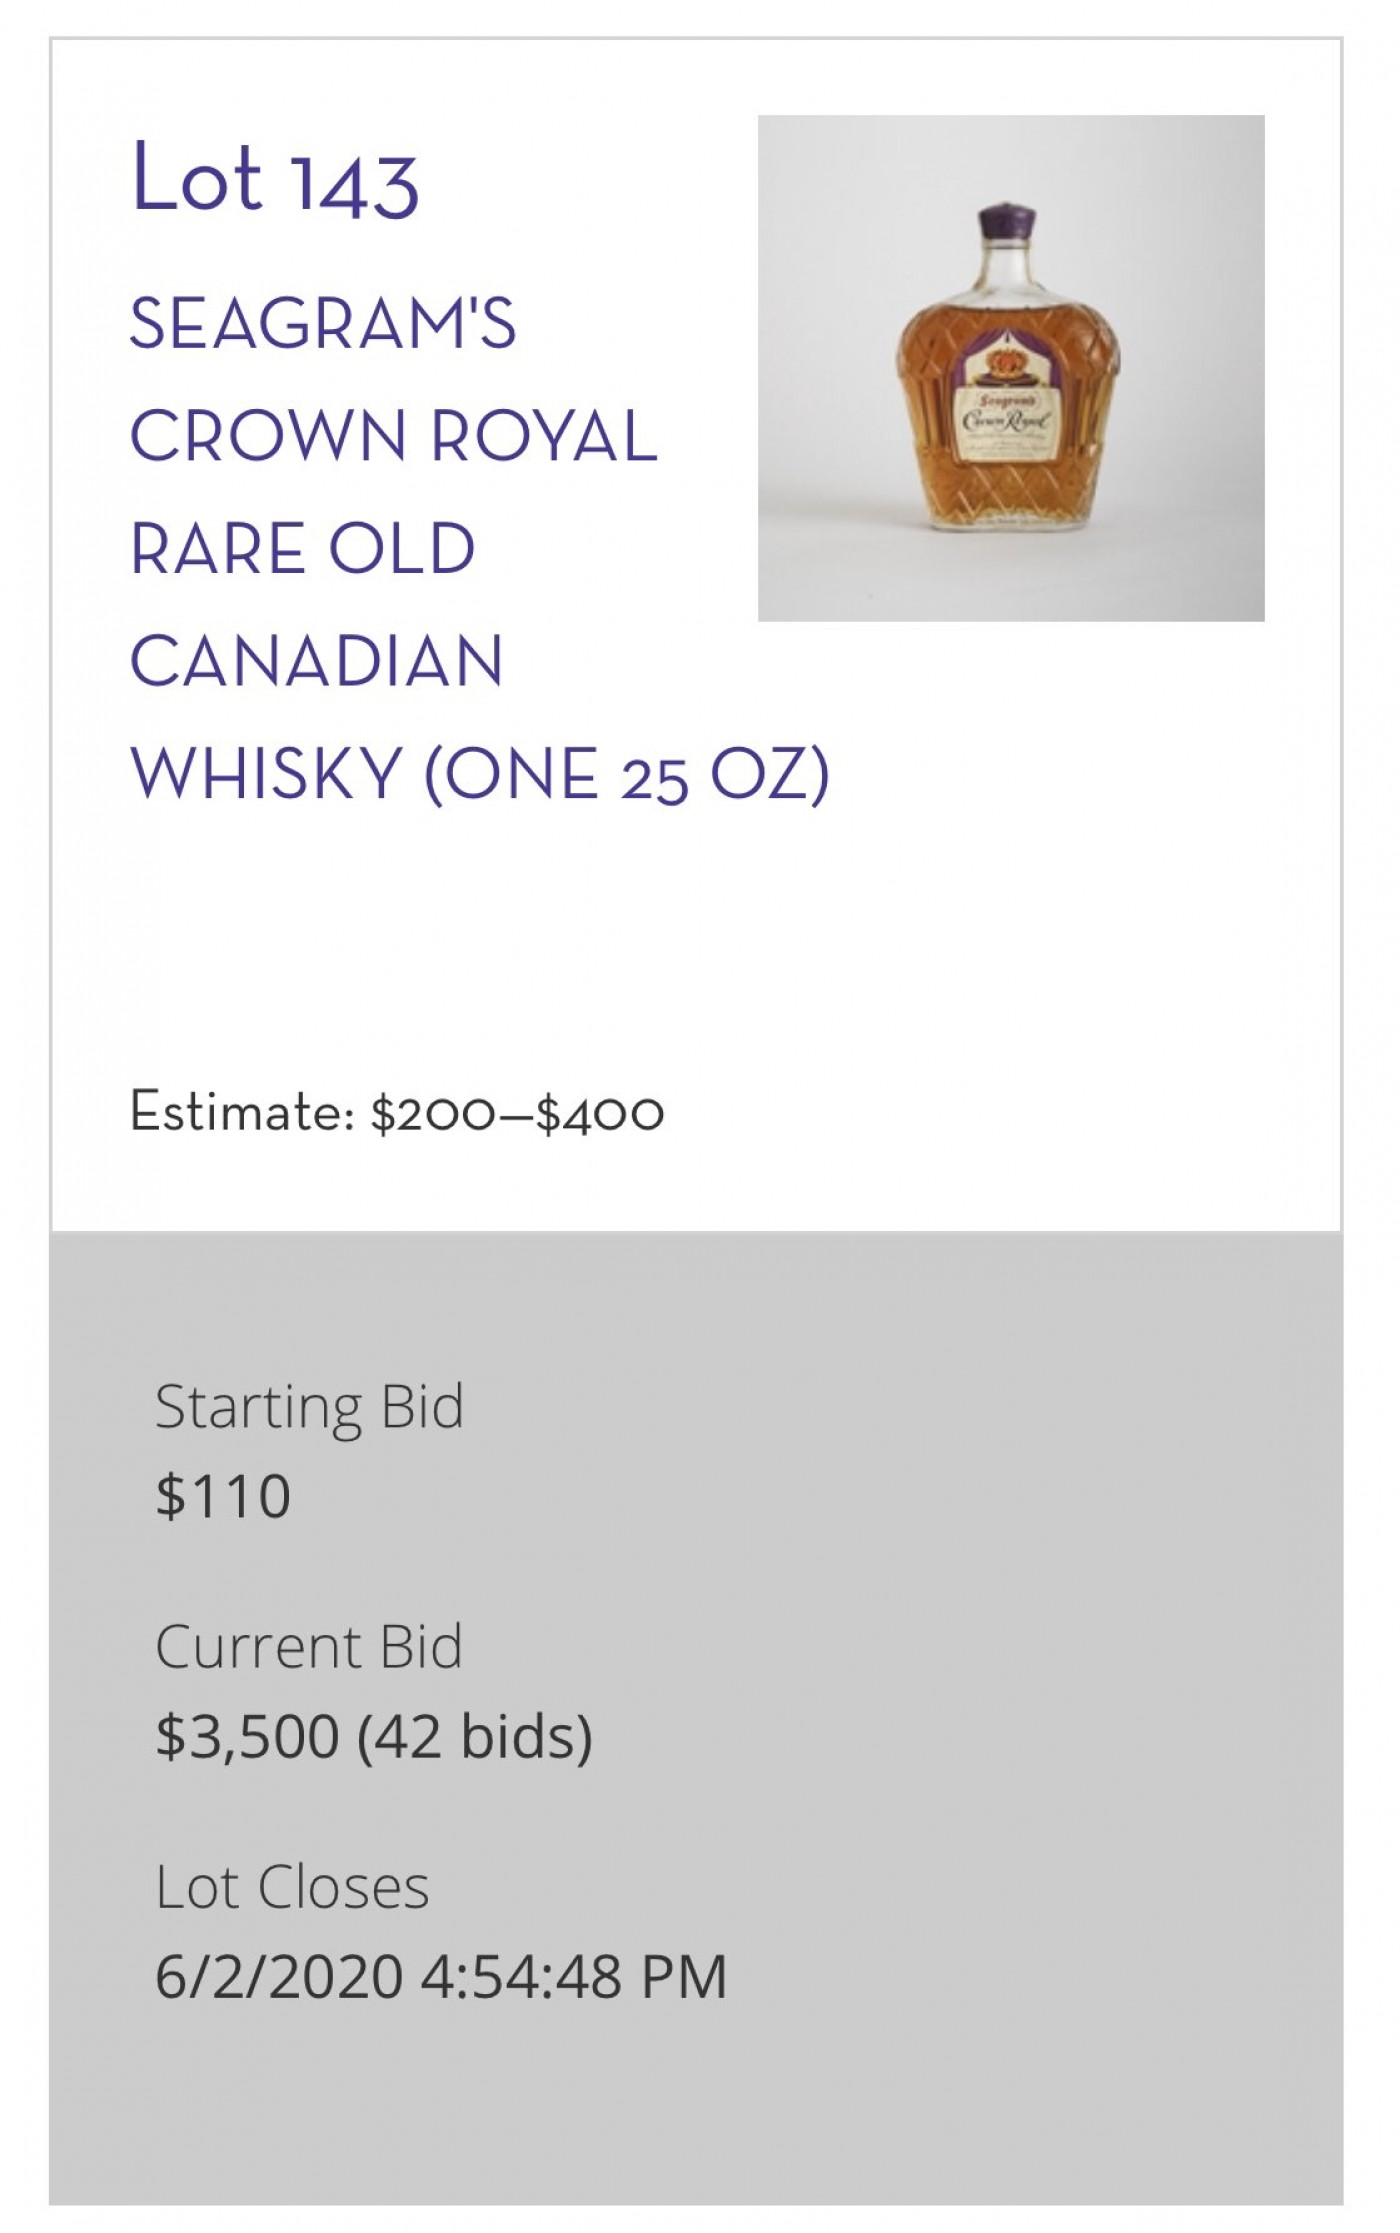Open the (42 bids) bid count
This screenshot has width=1400, height=2233.
point(476,1736)
